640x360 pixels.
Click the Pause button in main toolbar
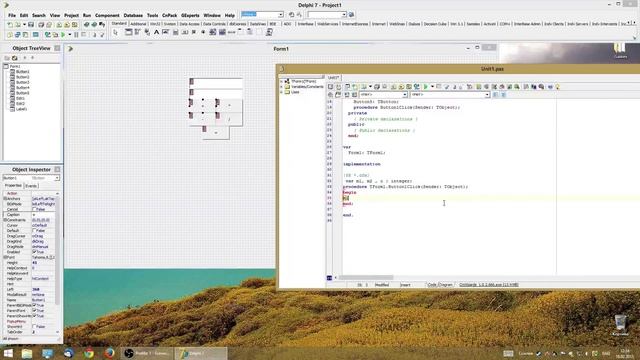click(x=76, y=35)
